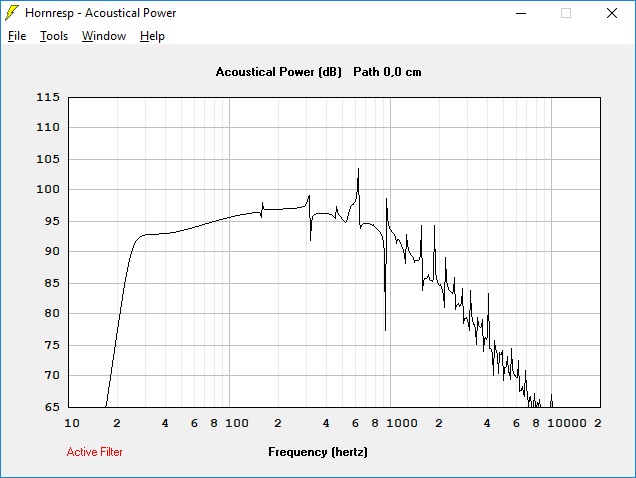Open the File menu
636x478 pixels.
17,36
